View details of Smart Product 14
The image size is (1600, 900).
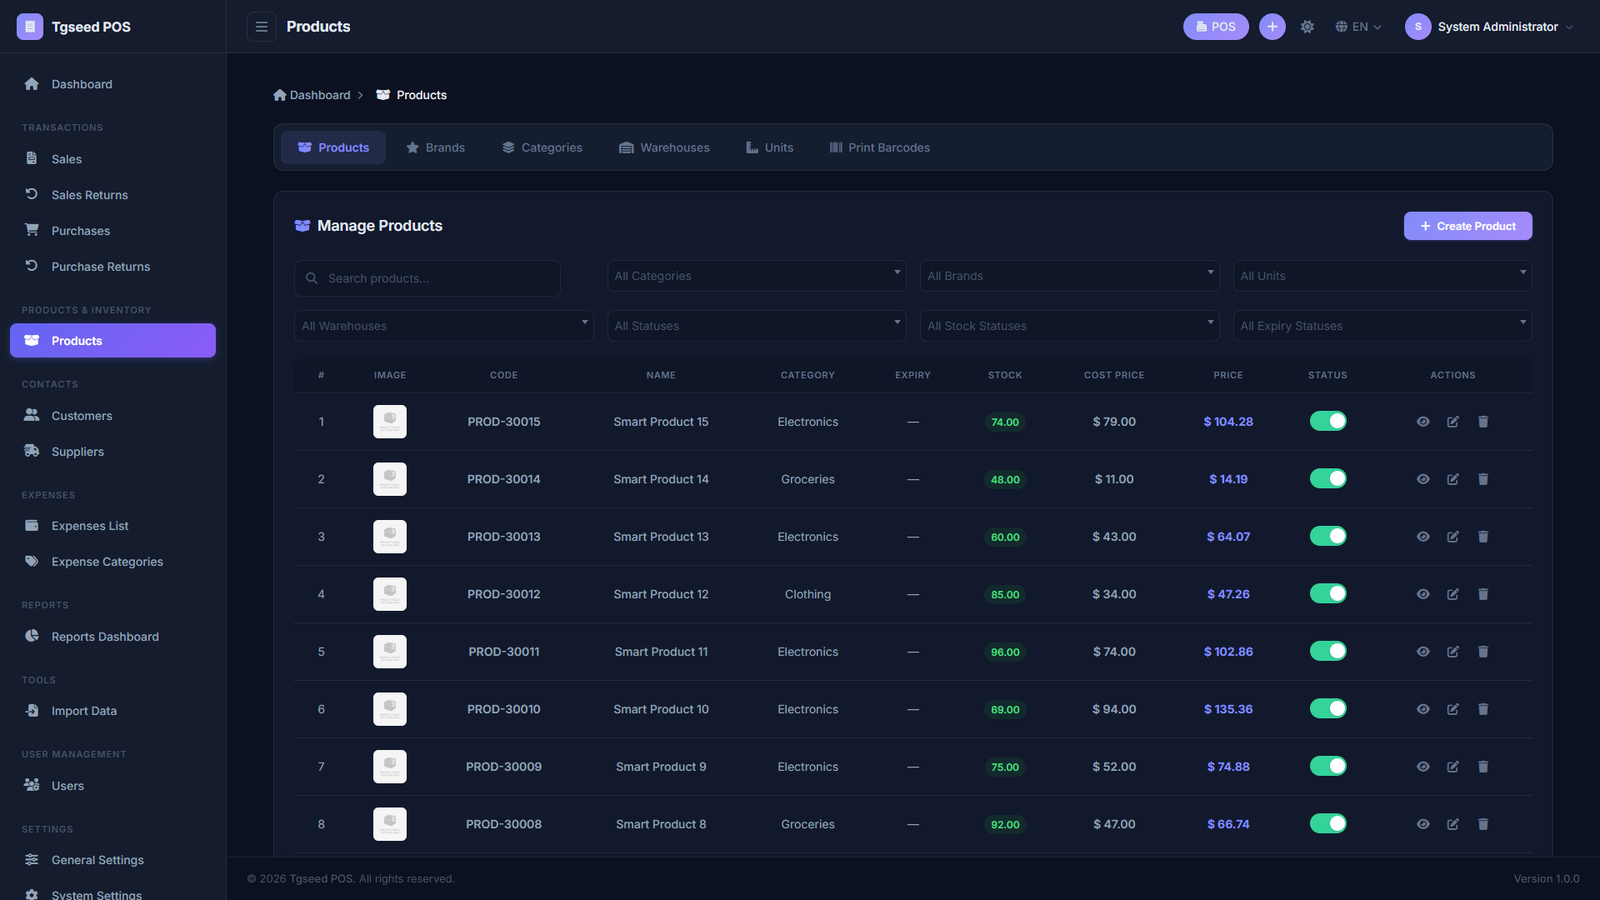(1423, 479)
